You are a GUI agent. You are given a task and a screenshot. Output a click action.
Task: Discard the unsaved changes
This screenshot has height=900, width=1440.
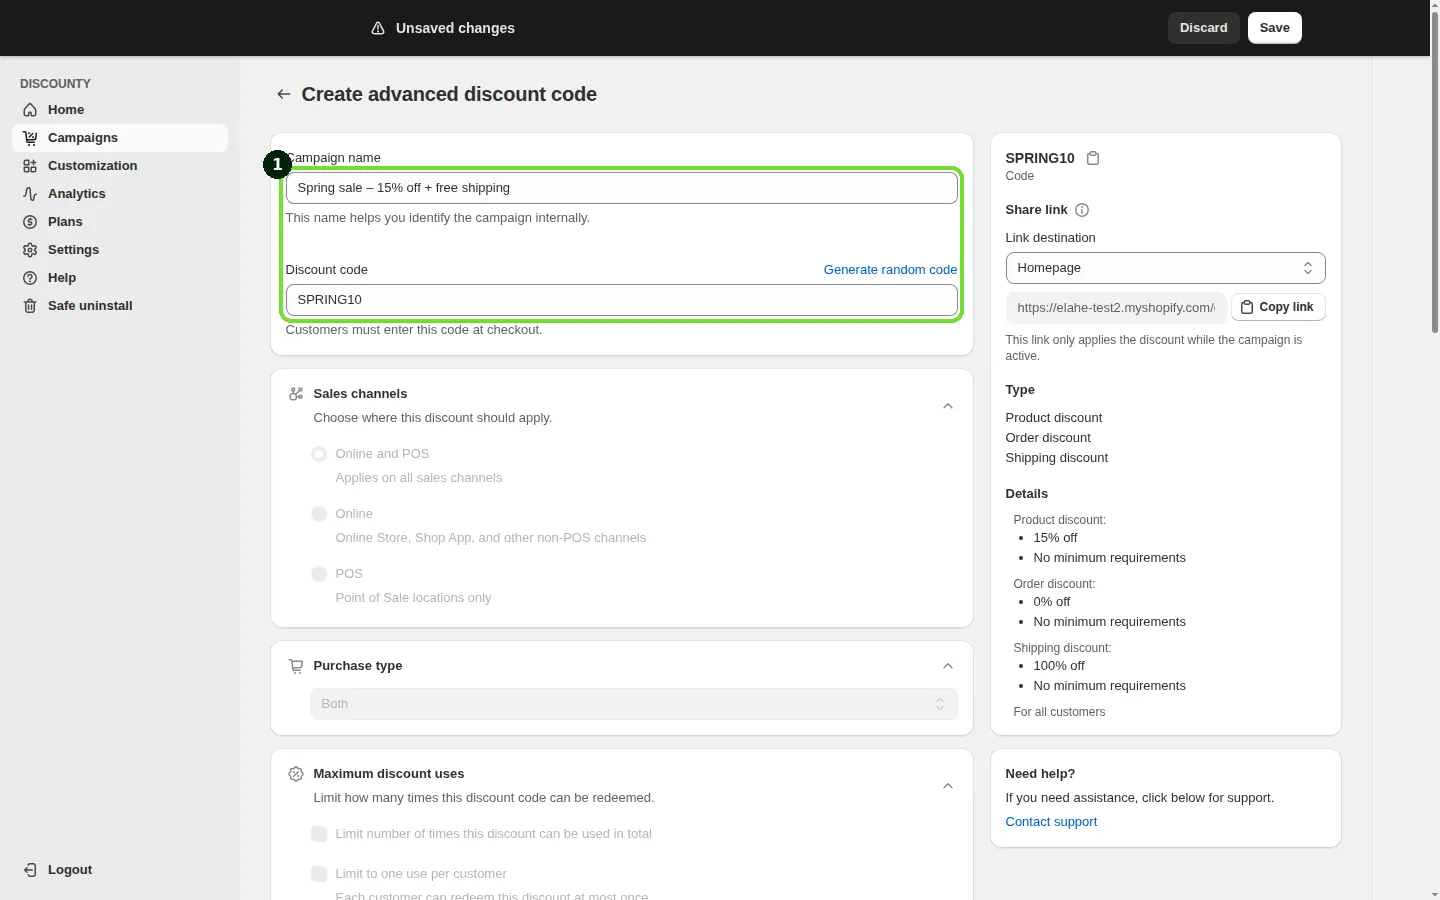1204,28
